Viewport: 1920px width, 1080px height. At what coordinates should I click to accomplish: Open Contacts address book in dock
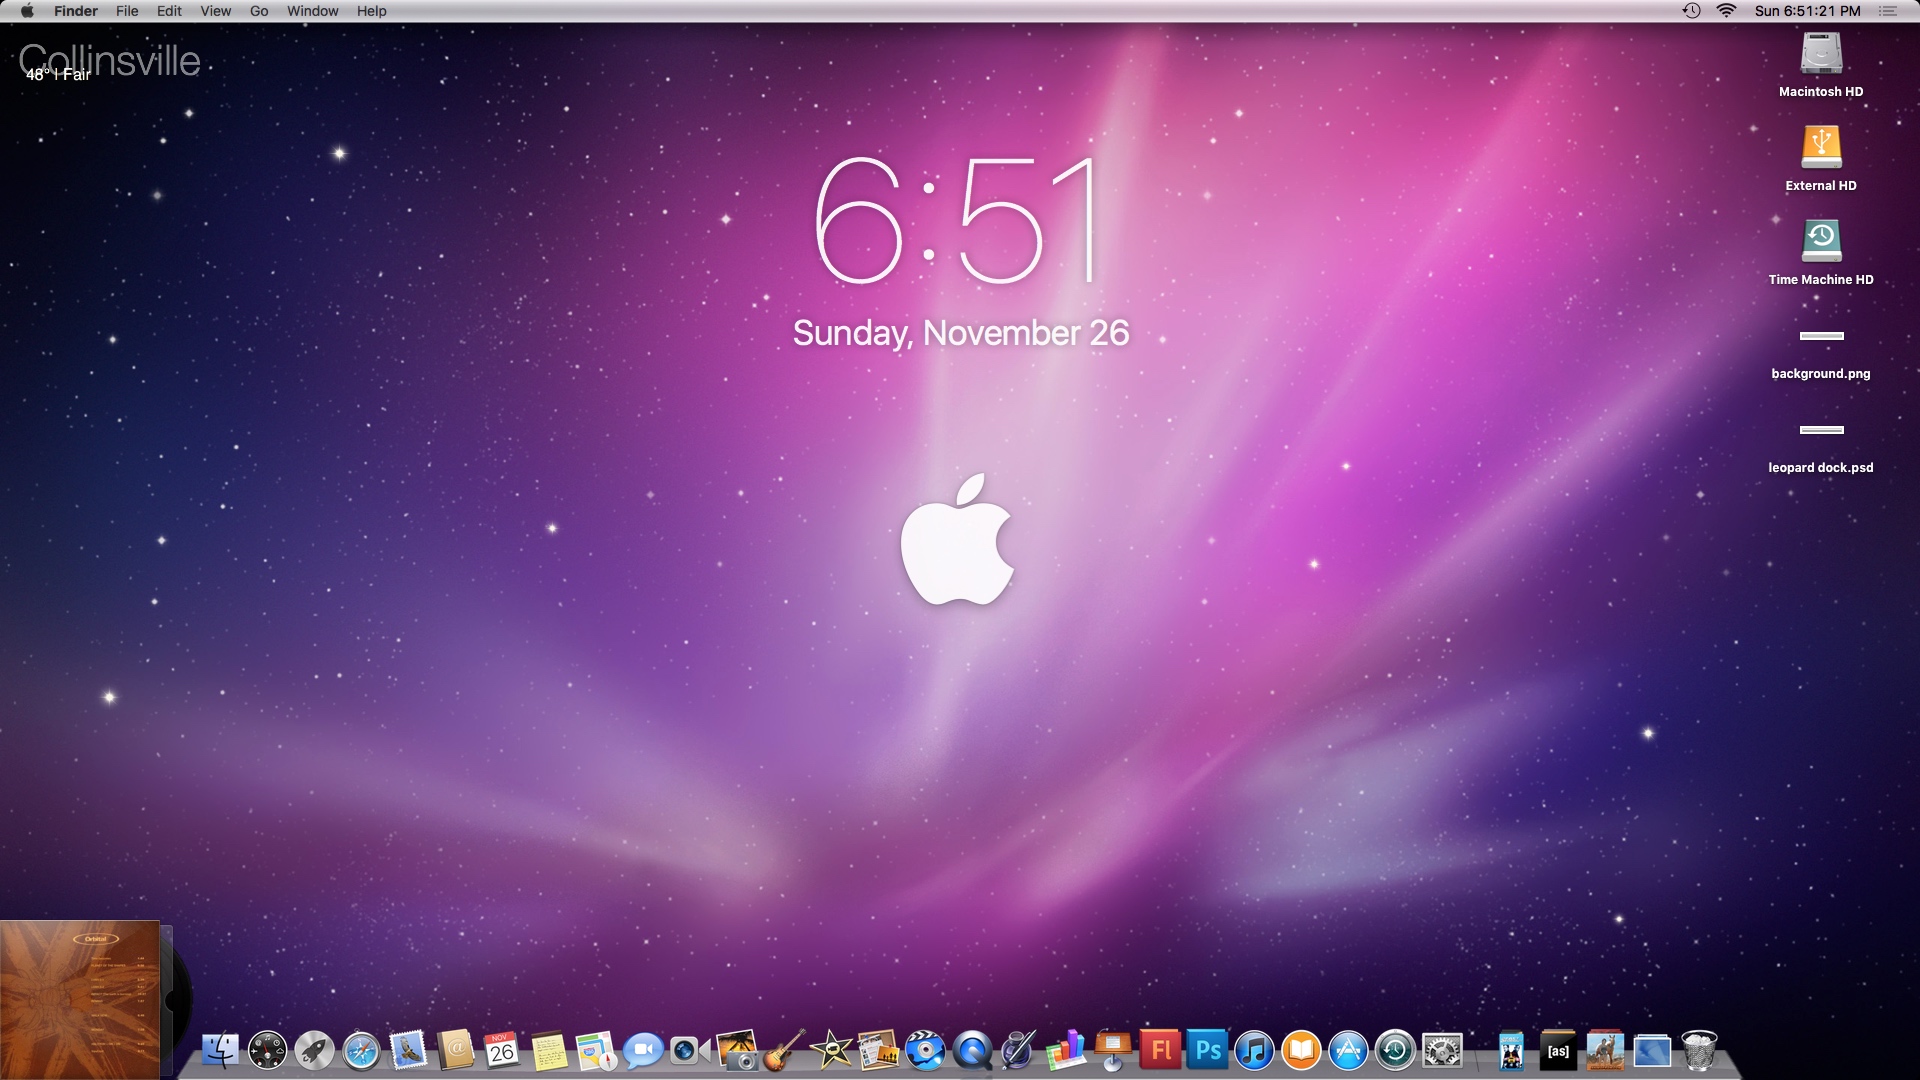[x=455, y=1050]
